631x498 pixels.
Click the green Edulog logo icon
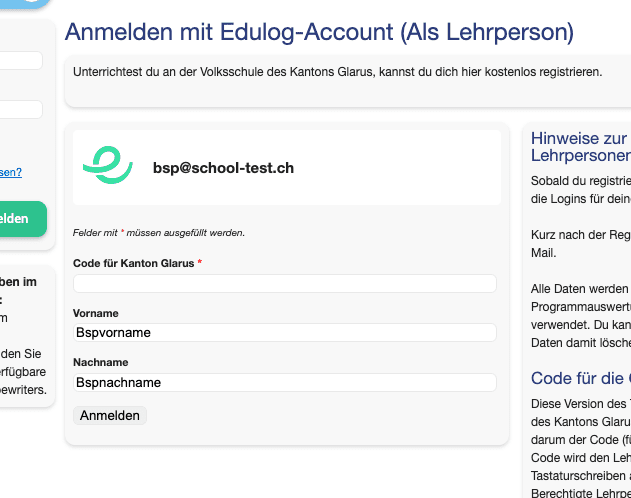(x=108, y=165)
